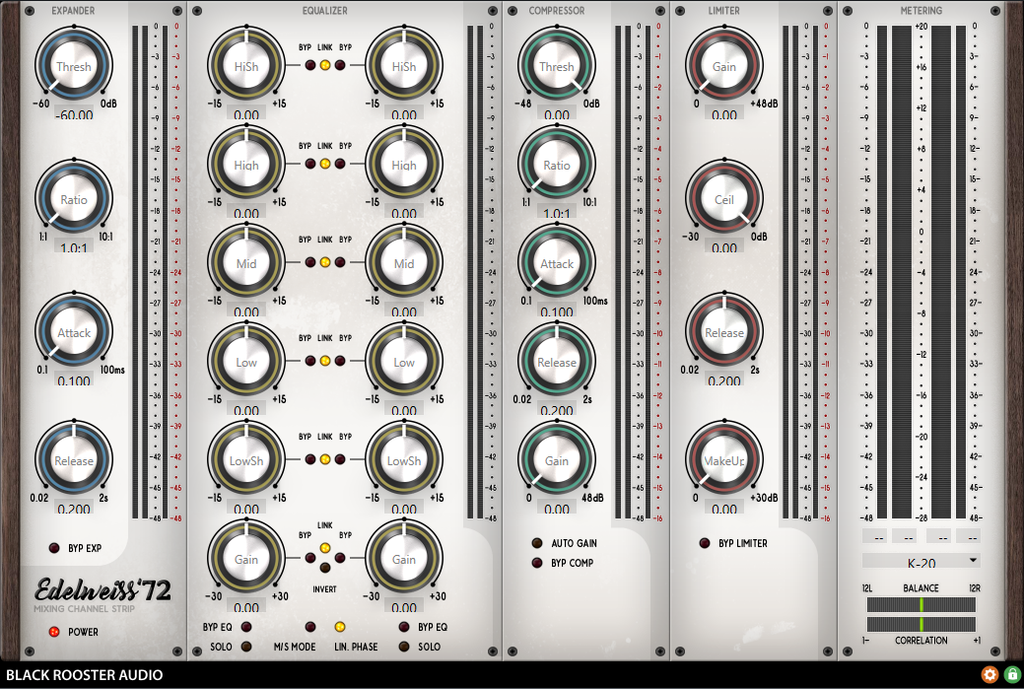Toggle the M/S MODE light
The width and height of the screenshot is (1024, 689).
pos(310,627)
